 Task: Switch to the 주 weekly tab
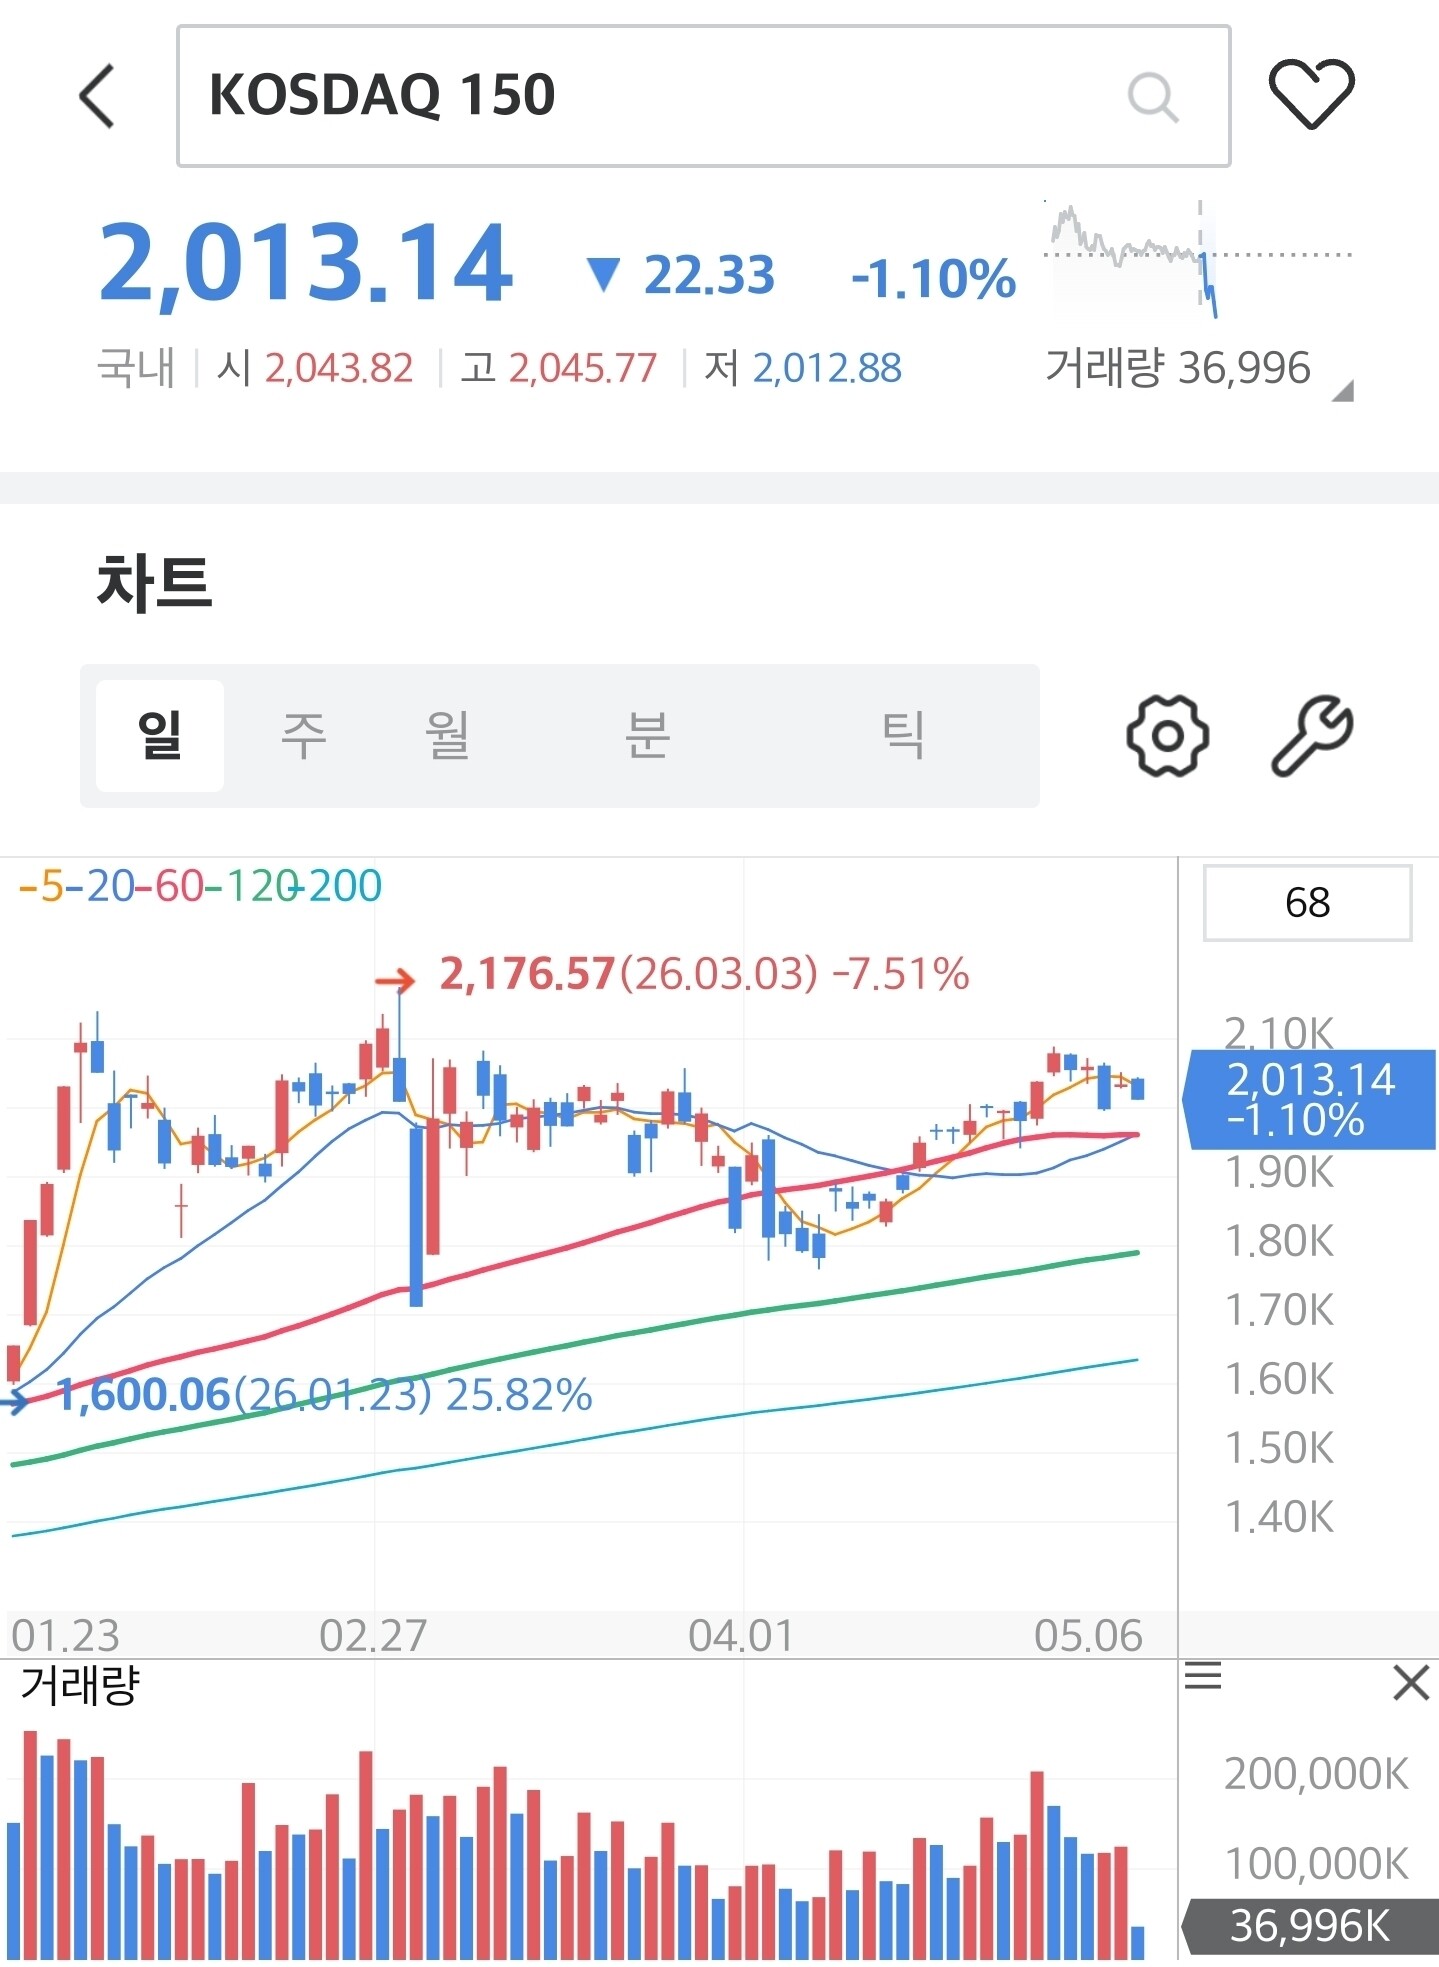point(303,736)
